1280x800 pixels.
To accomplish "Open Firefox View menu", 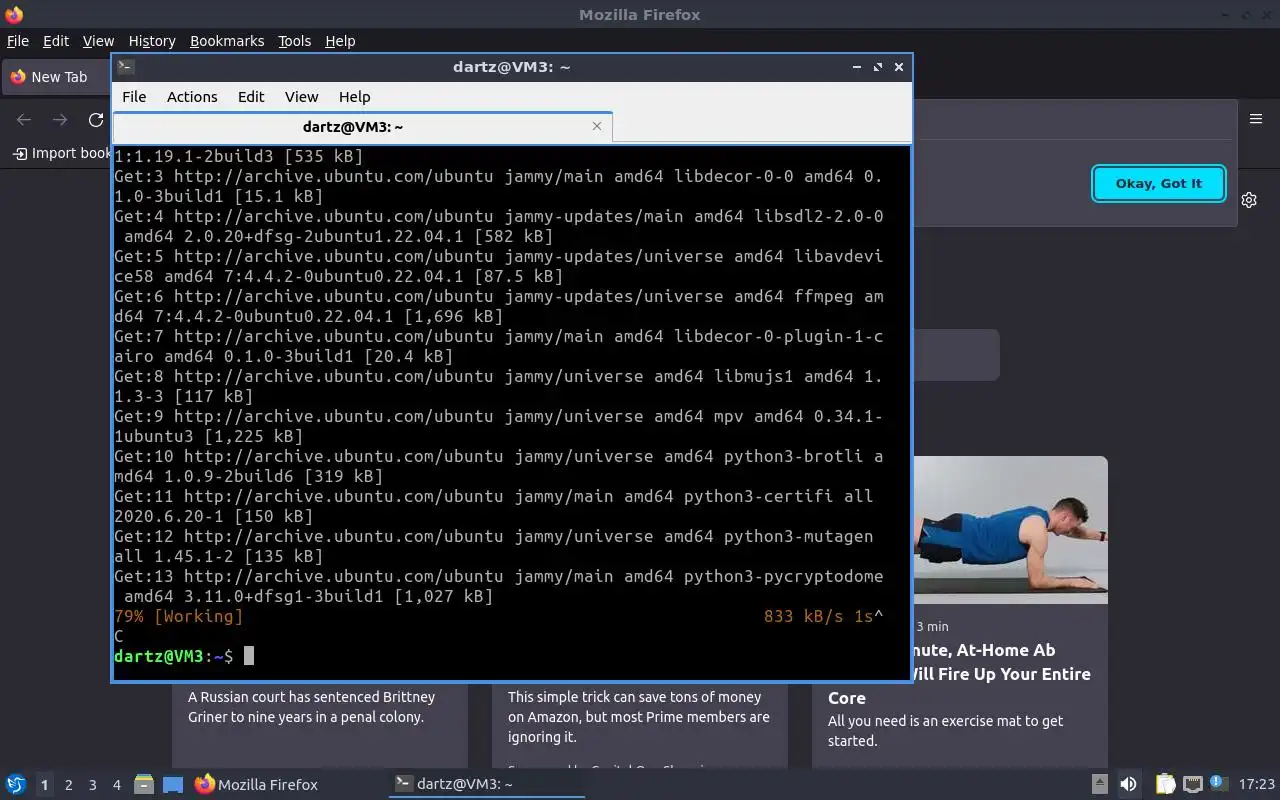I will [98, 41].
